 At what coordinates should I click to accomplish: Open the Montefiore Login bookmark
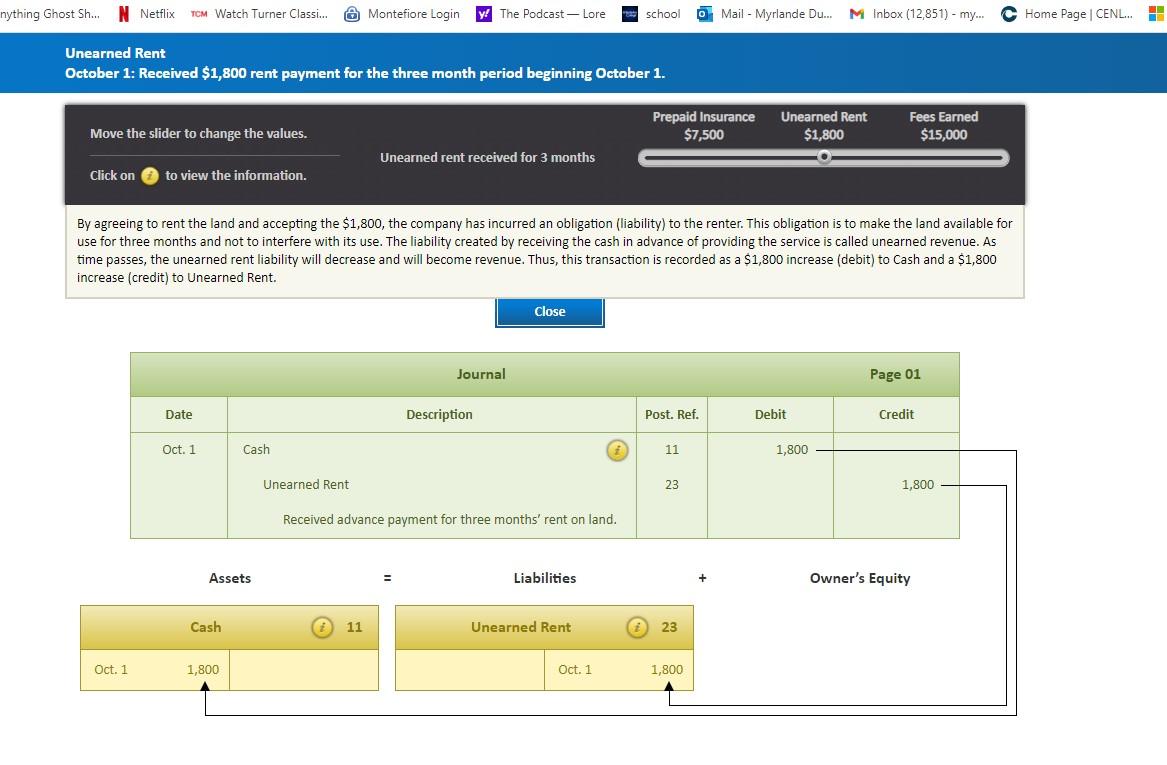402,13
